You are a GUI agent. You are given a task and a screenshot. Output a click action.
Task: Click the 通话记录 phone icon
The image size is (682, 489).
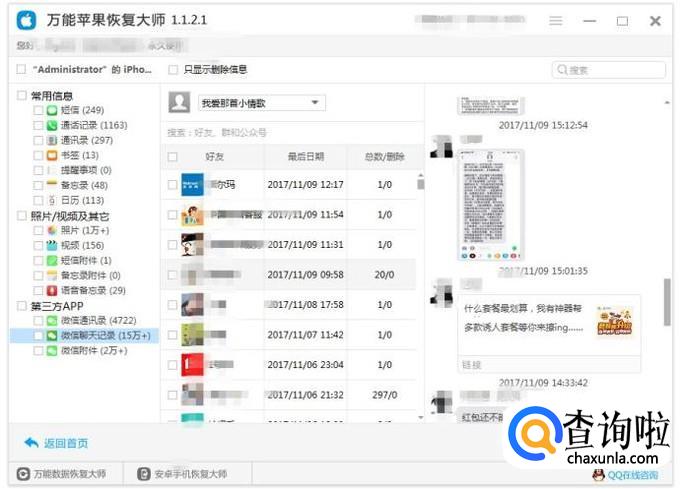click(x=52, y=125)
